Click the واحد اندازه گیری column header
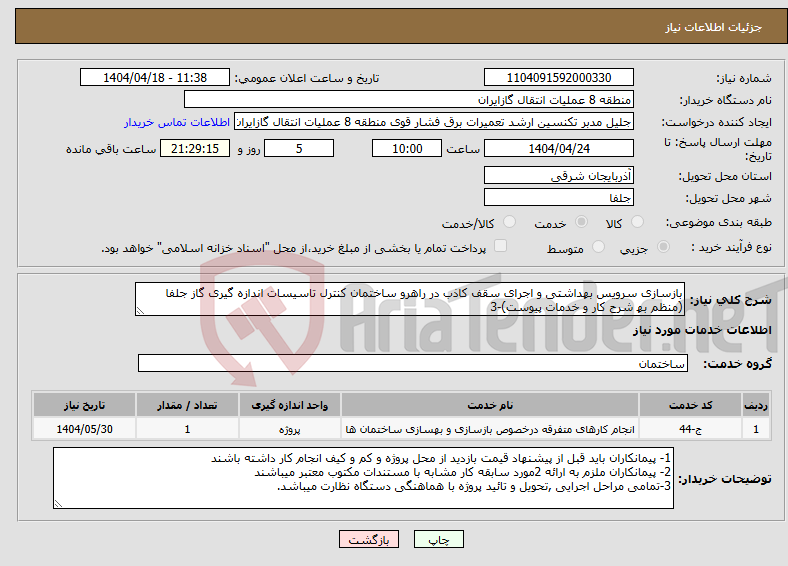Screen dimensions: 788x566 pyautogui.click(x=289, y=405)
